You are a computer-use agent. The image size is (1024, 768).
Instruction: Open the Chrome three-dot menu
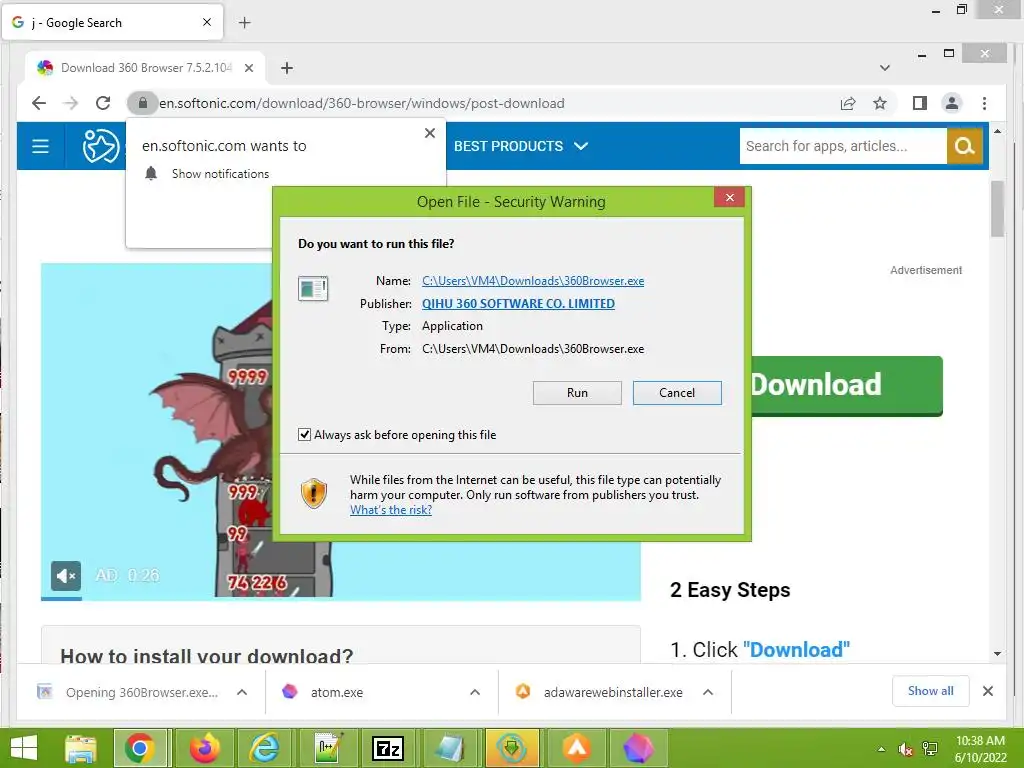coord(984,103)
